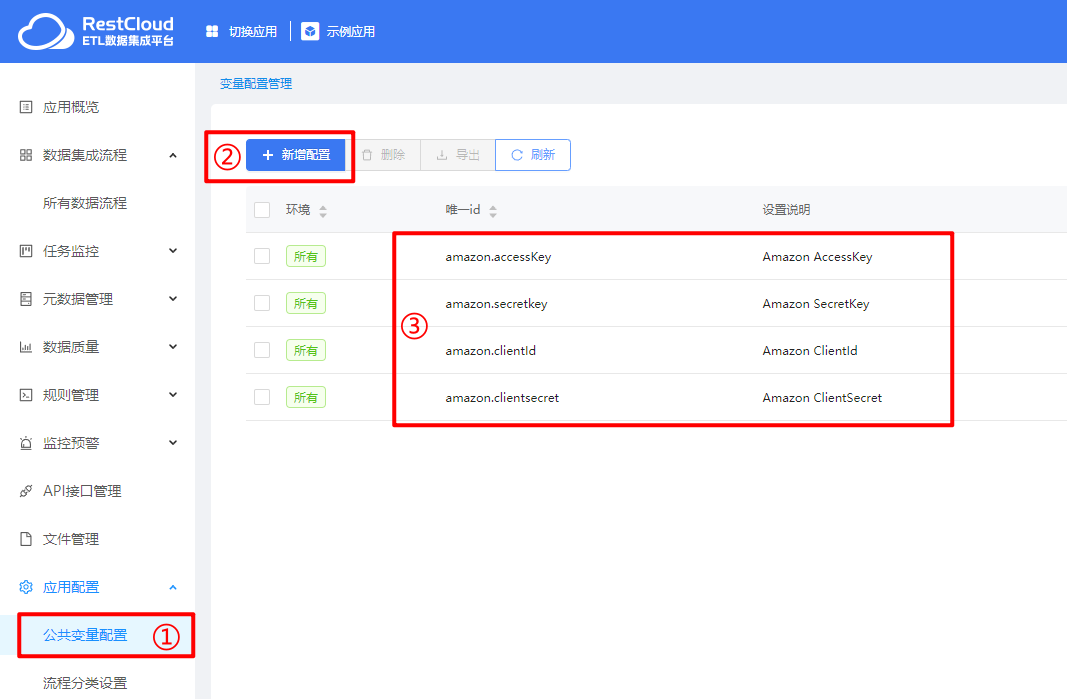Click the 任务监控 sidebar icon
This screenshot has height=699, width=1067.
pos(26,251)
